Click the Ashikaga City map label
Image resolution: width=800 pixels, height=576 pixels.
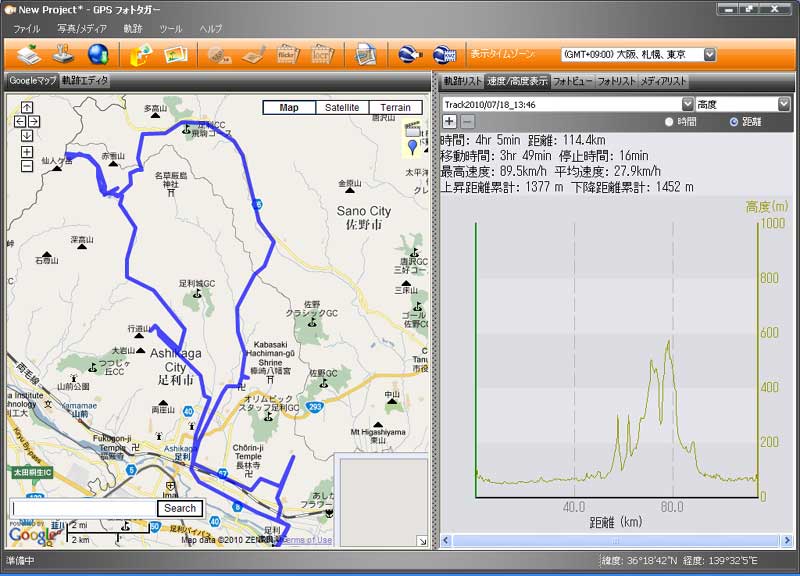point(176,366)
